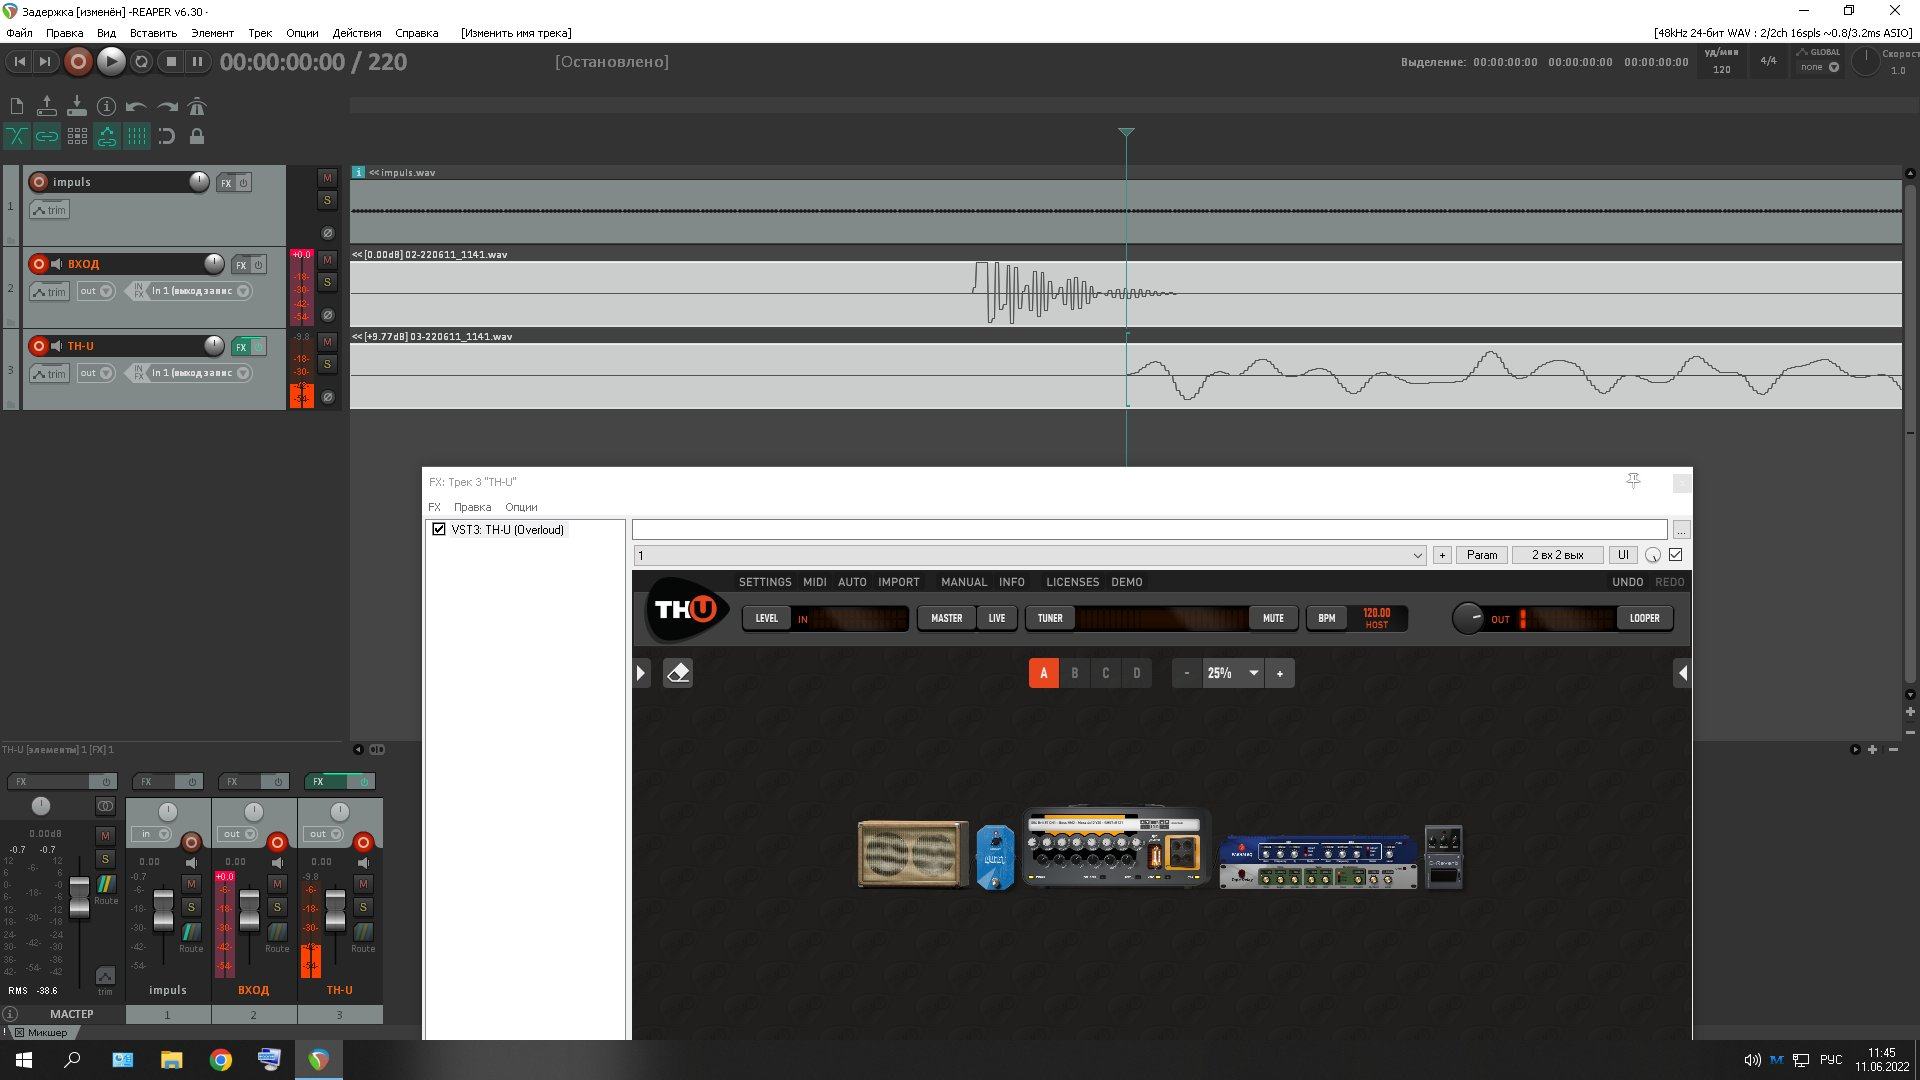Open Chrome from the Windows taskbar
The image size is (1920, 1080).
click(x=220, y=1060)
